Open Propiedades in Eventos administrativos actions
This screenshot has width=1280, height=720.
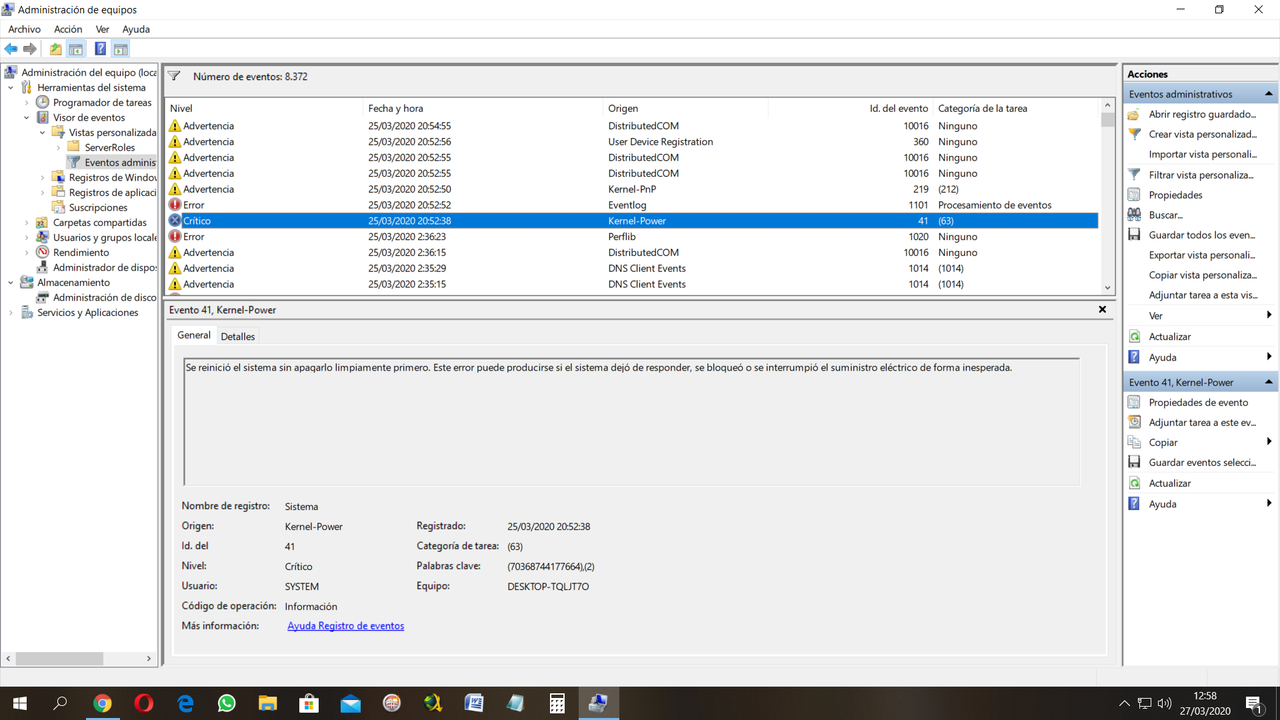click(1175, 195)
